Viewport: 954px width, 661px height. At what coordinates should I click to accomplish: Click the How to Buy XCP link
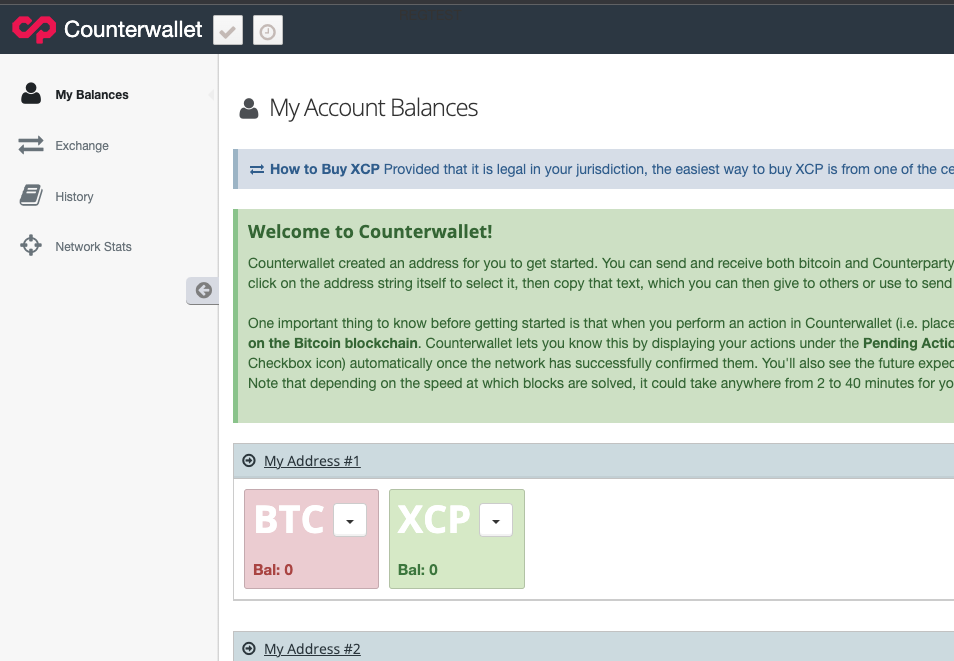(x=325, y=169)
